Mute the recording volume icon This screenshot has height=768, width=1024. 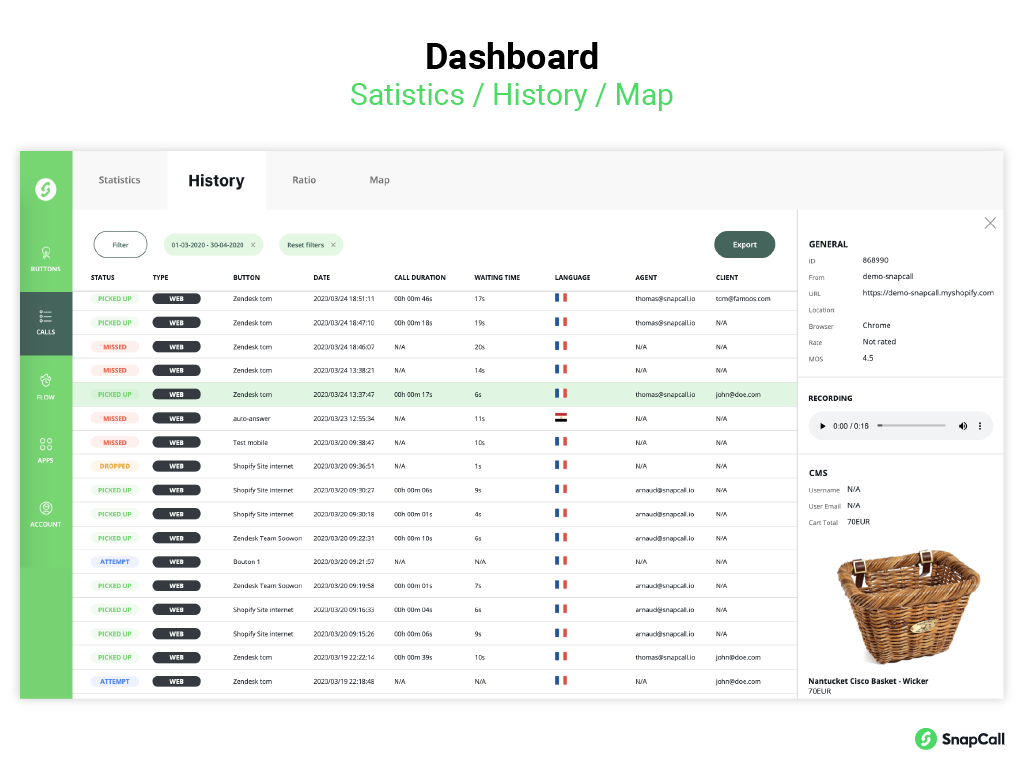point(963,426)
